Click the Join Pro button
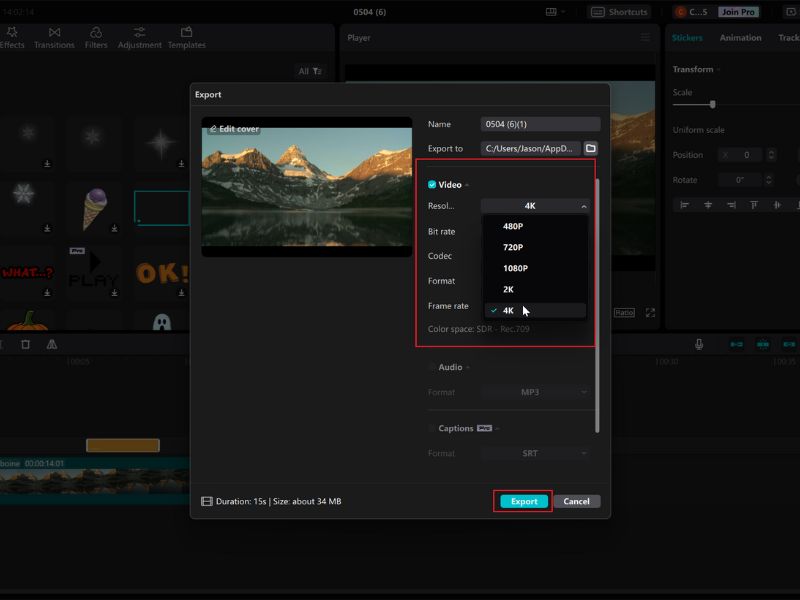 tap(738, 12)
